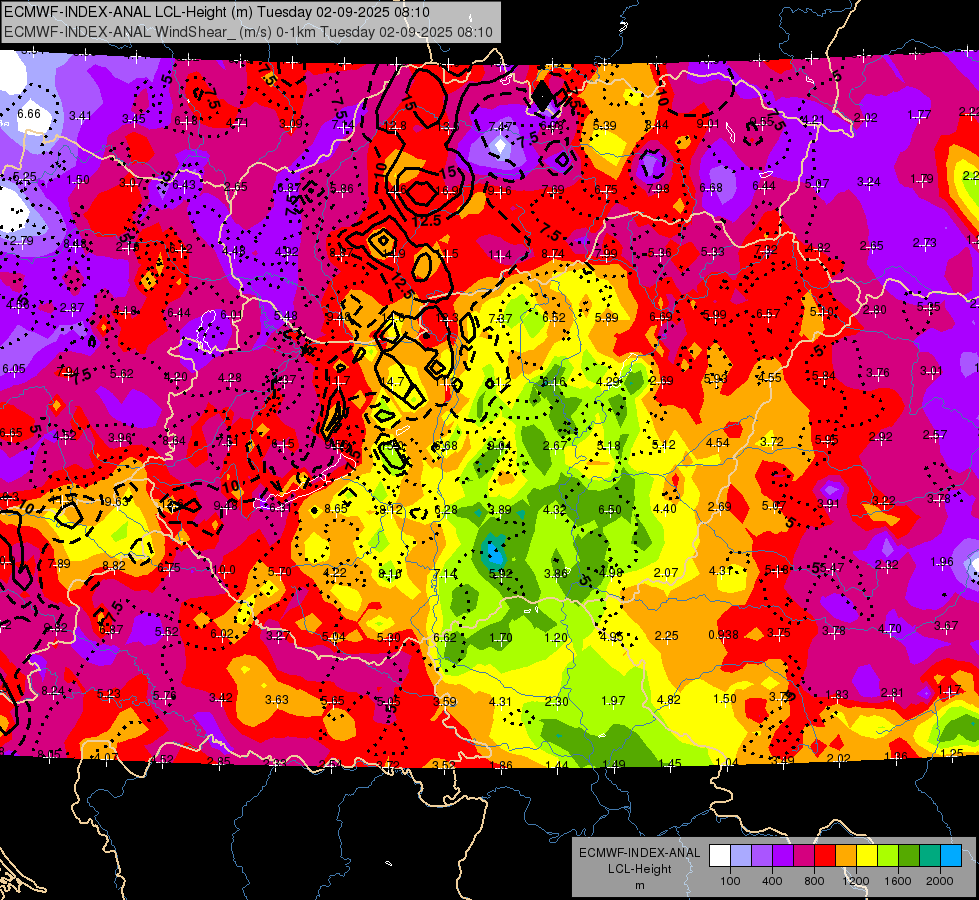Click the wind shear value 10.0
The height and width of the screenshot is (900, 979).
(224, 570)
